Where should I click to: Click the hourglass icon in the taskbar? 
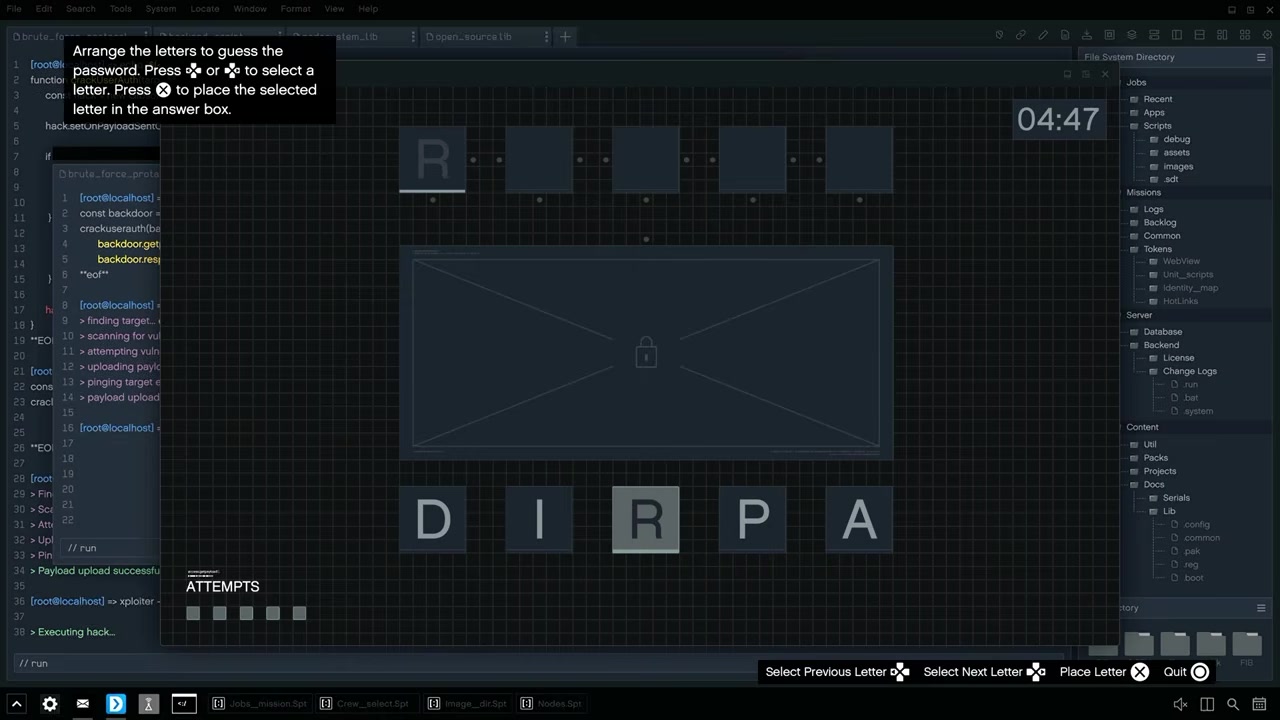coord(148,704)
